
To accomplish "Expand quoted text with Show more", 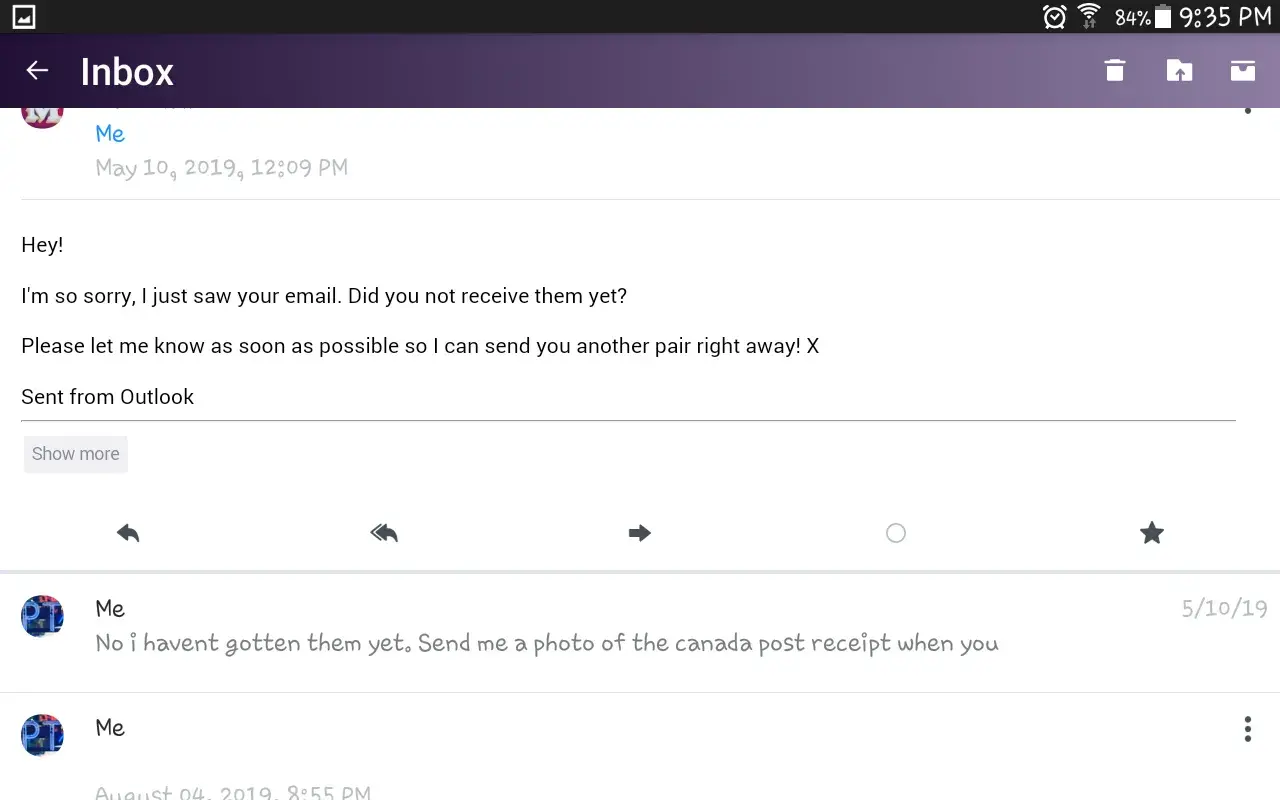I will pyautogui.click(x=76, y=454).
